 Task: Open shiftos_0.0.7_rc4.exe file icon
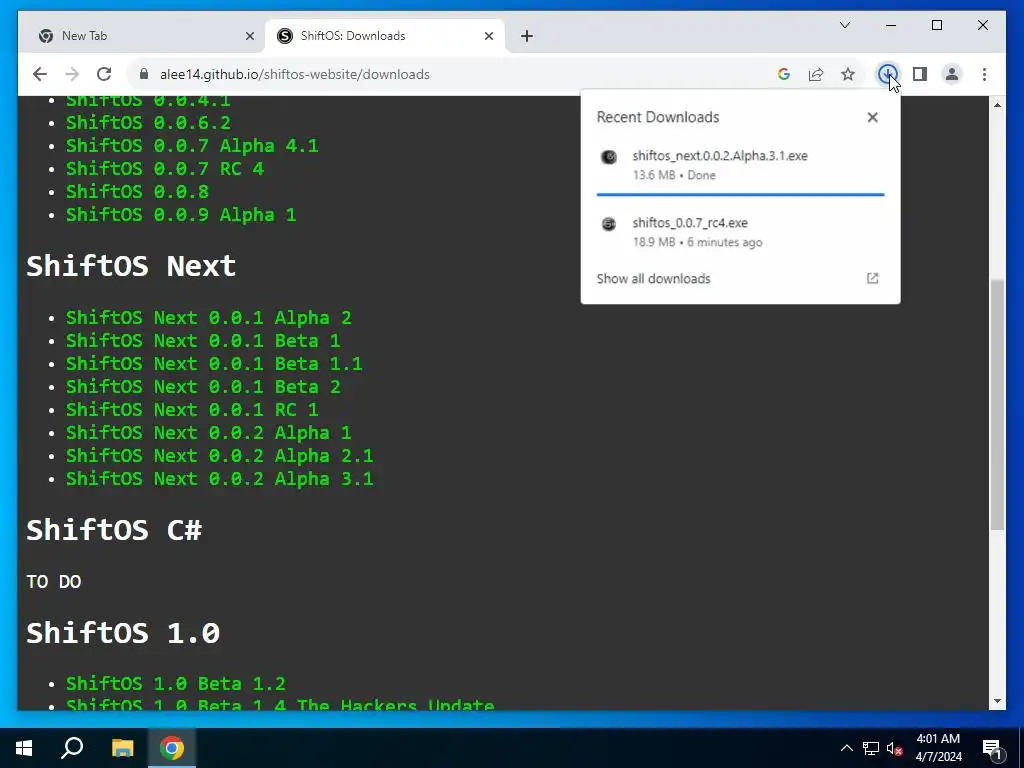tap(609, 224)
